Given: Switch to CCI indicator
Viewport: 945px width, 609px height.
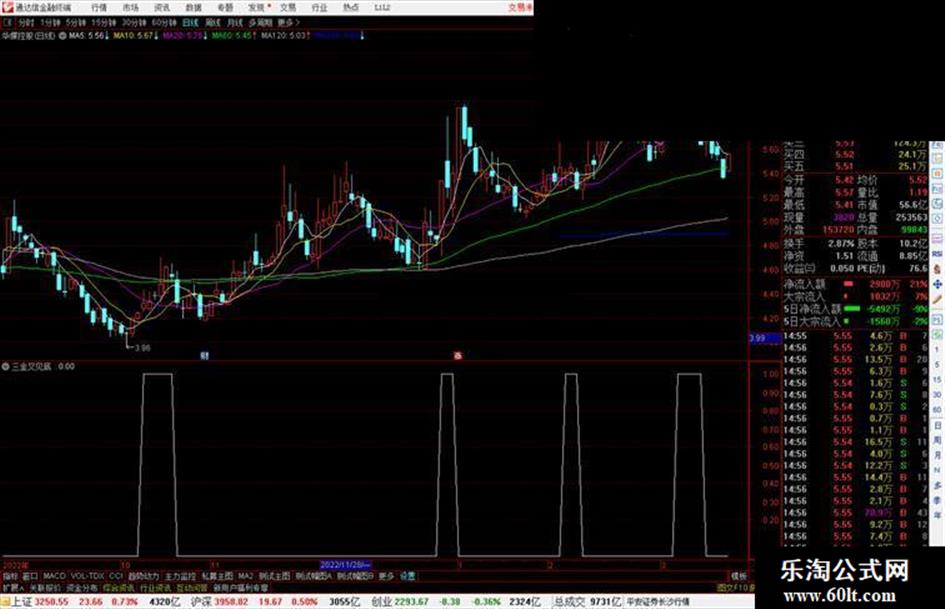Looking at the screenshot, I should click(116, 576).
